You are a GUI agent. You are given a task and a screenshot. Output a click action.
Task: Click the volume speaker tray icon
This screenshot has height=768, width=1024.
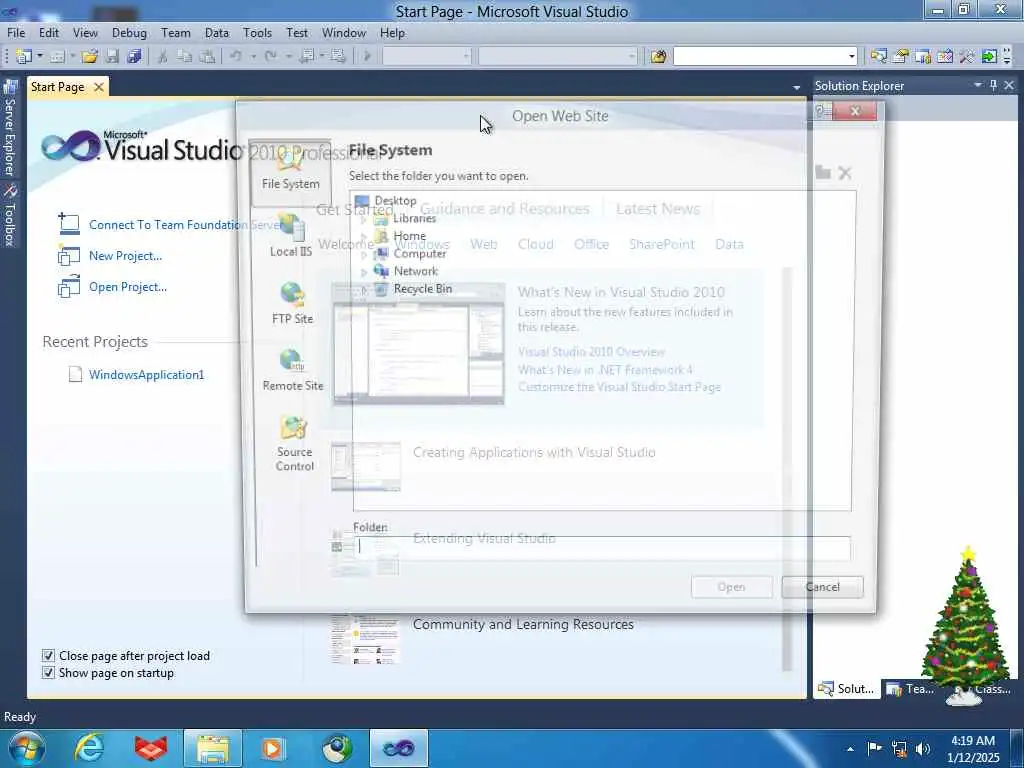923,749
